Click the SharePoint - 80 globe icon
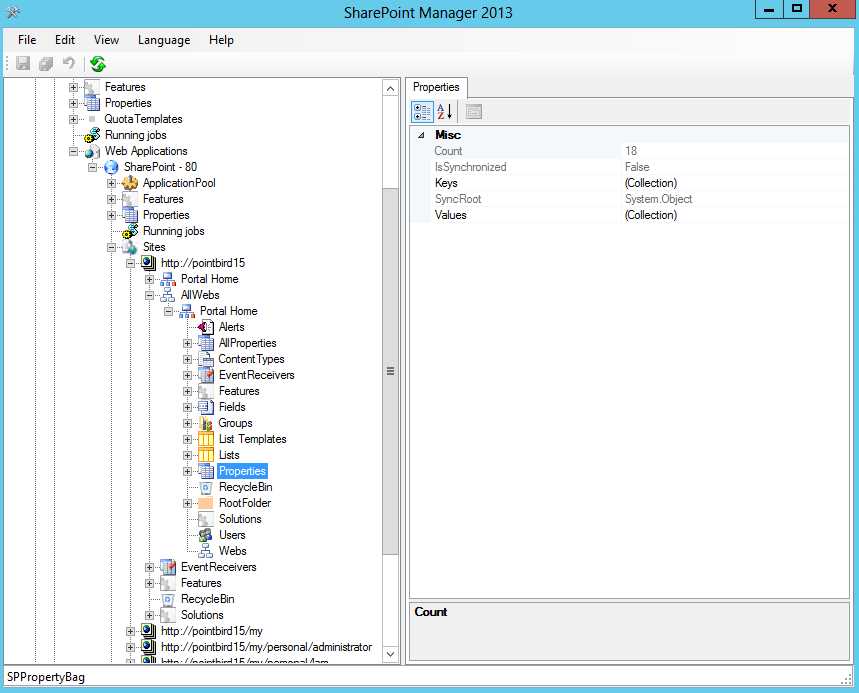This screenshot has width=859, height=693. pyautogui.click(x=111, y=167)
